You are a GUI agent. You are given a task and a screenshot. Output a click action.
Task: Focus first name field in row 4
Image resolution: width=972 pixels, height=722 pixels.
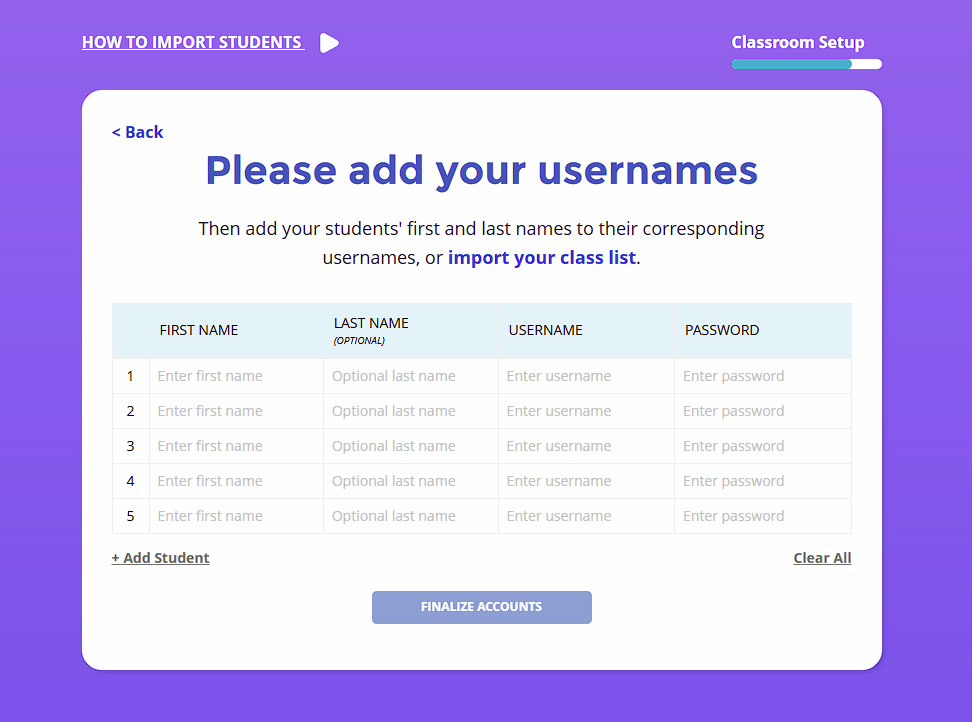click(236, 482)
